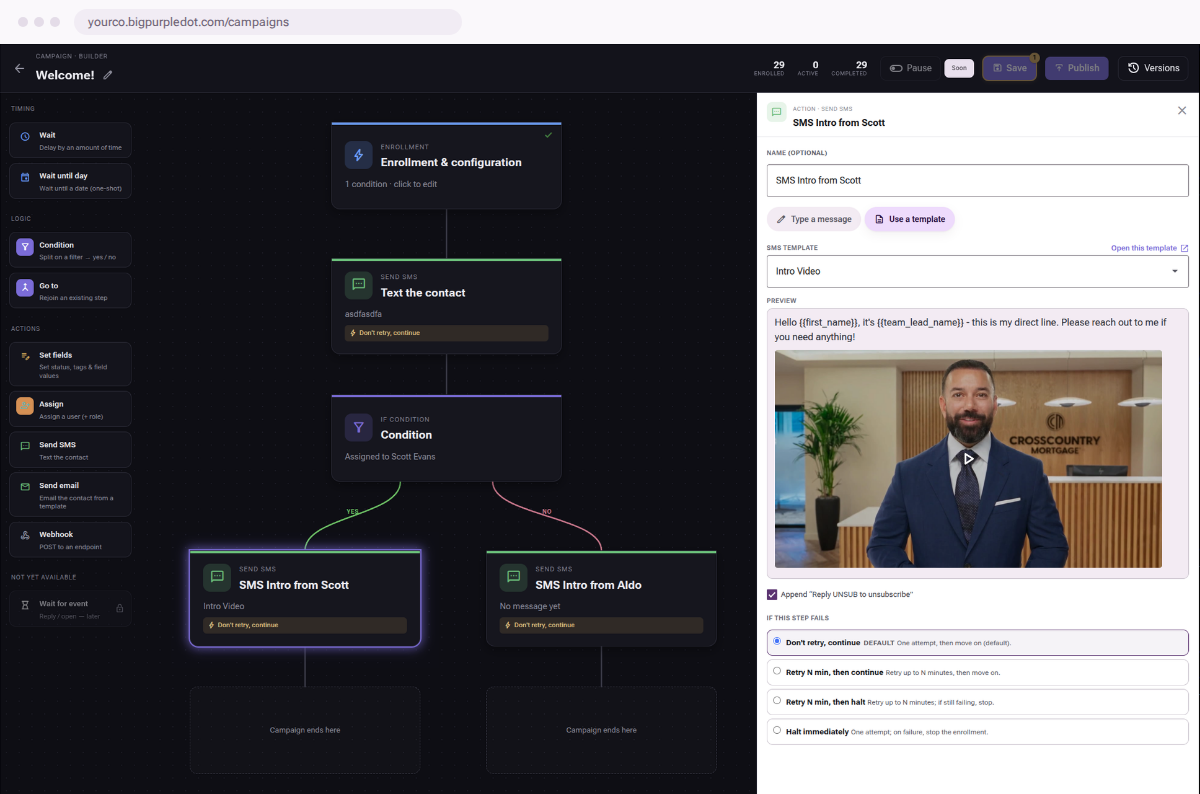Image resolution: width=1200 pixels, height=794 pixels.
Task: Select Halt immediately option
Action: (978, 731)
